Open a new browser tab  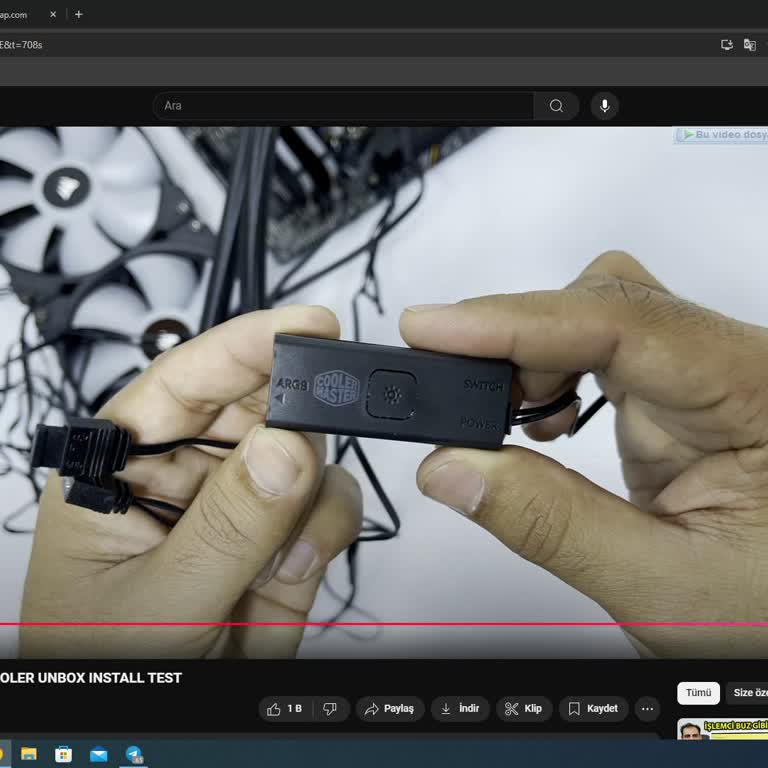tap(78, 15)
